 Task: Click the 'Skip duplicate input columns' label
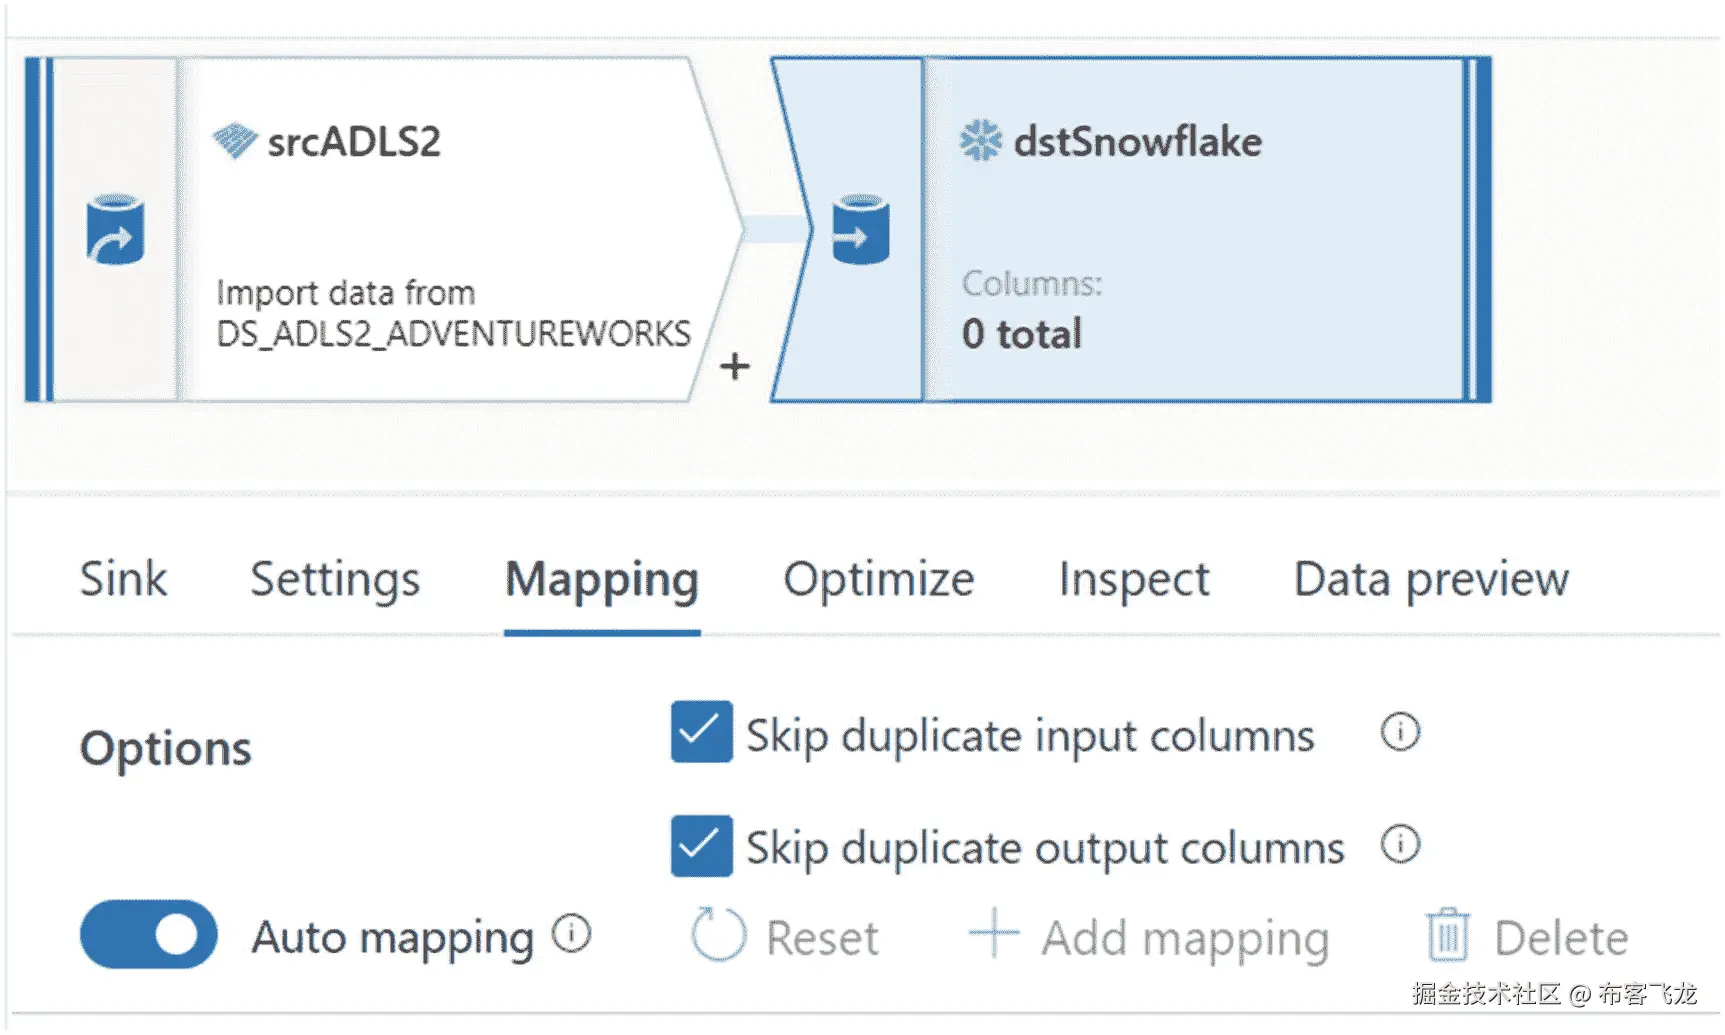pyautogui.click(x=1030, y=736)
